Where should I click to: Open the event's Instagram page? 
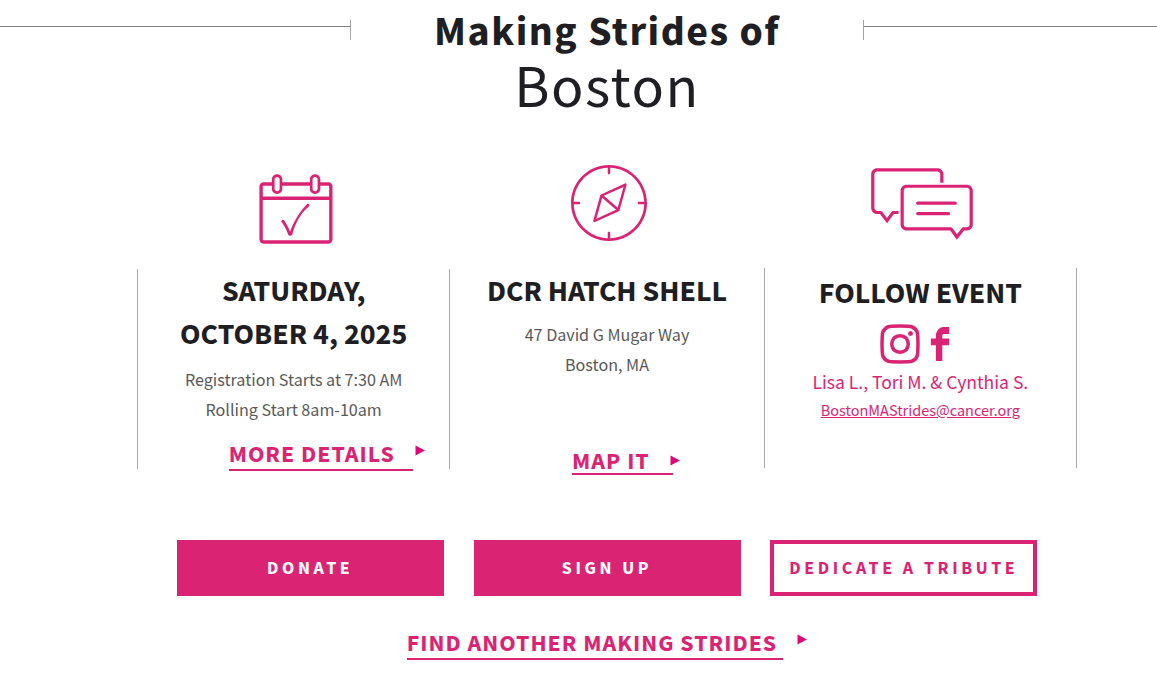pos(899,344)
